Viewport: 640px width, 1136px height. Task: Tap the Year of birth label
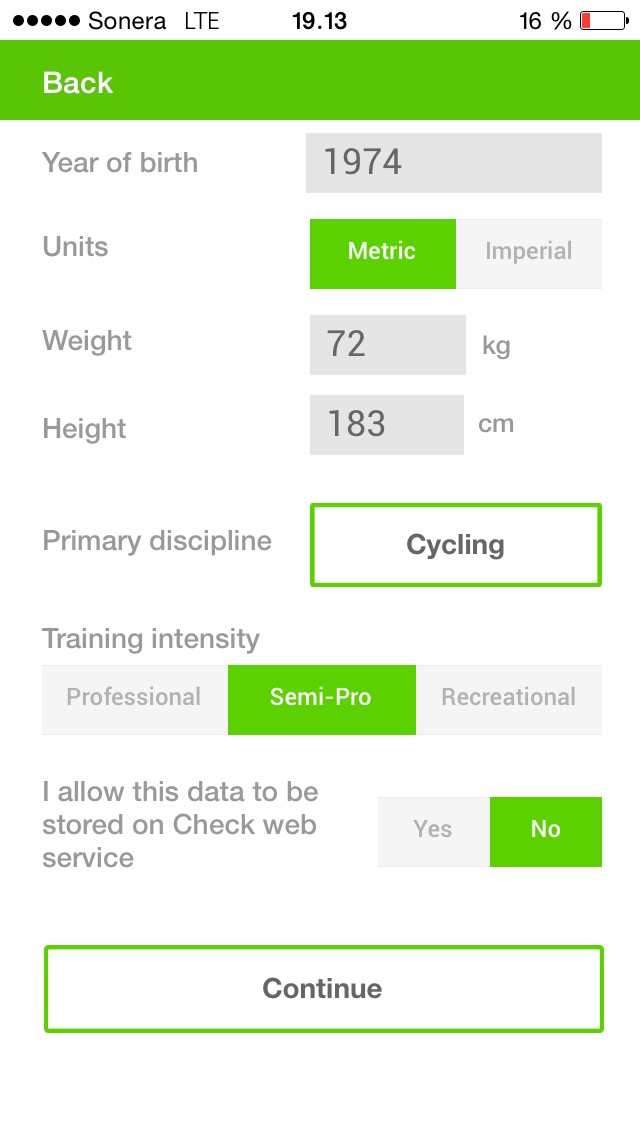click(120, 163)
